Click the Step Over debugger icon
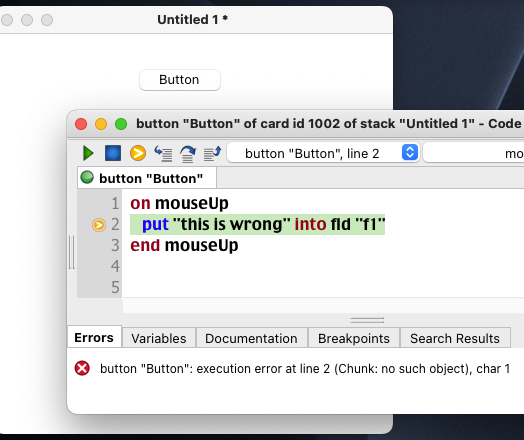 [x=188, y=154]
